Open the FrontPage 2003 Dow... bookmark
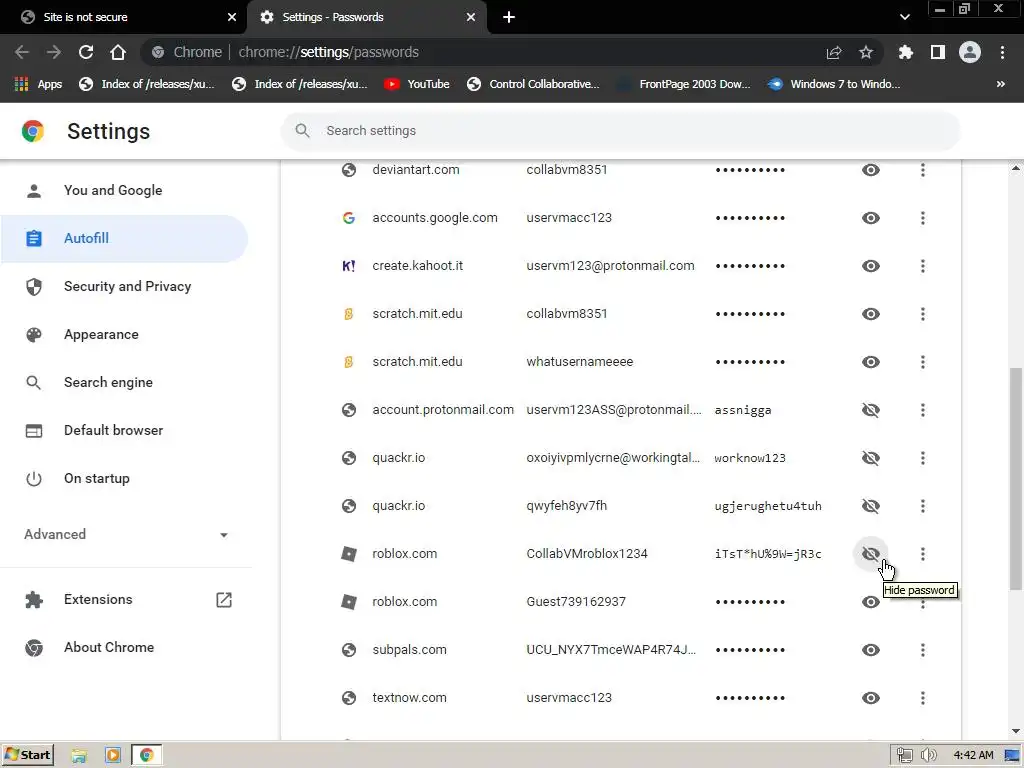 tap(684, 84)
